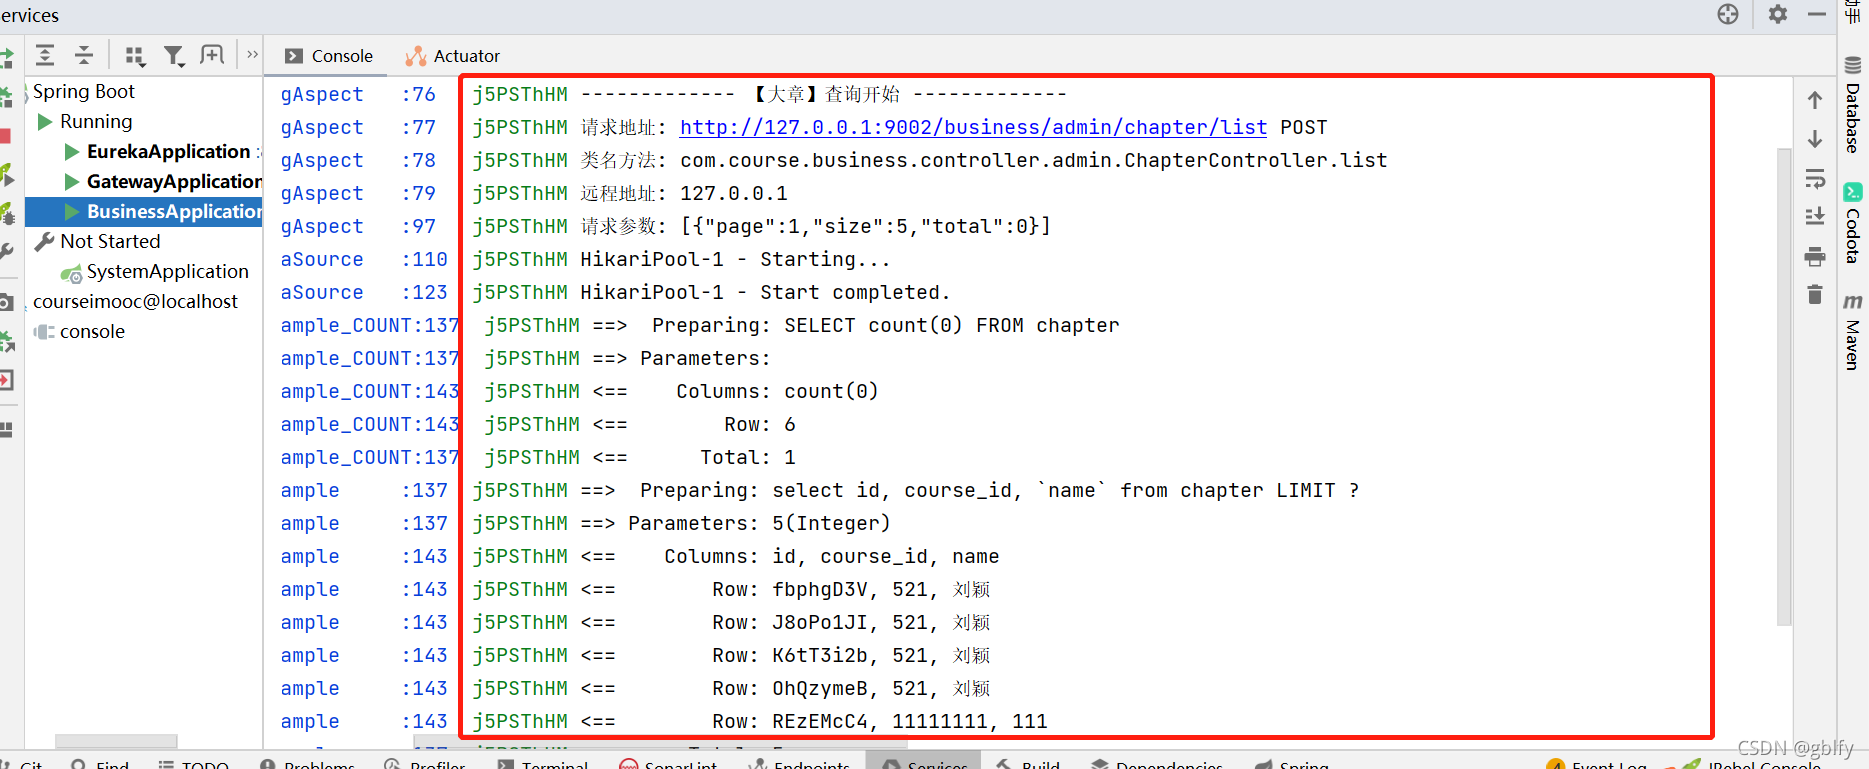Select courseimooc@localhost database node
This screenshot has width=1869, height=769.
tap(135, 301)
